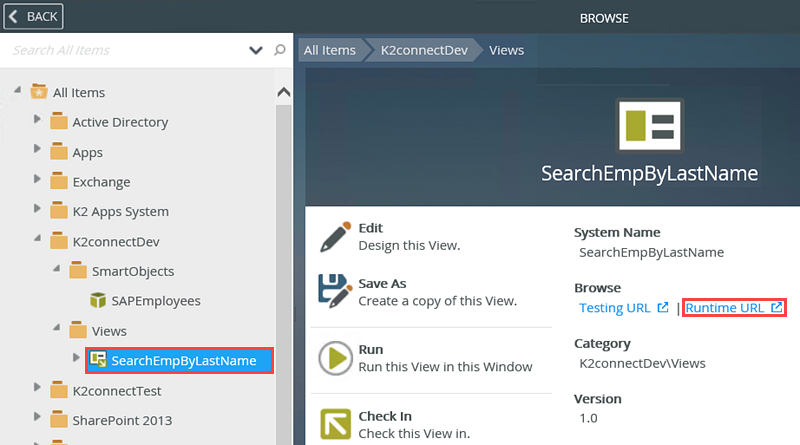Click the tree scrollbar up arrow
The image size is (800, 445).
(284, 93)
